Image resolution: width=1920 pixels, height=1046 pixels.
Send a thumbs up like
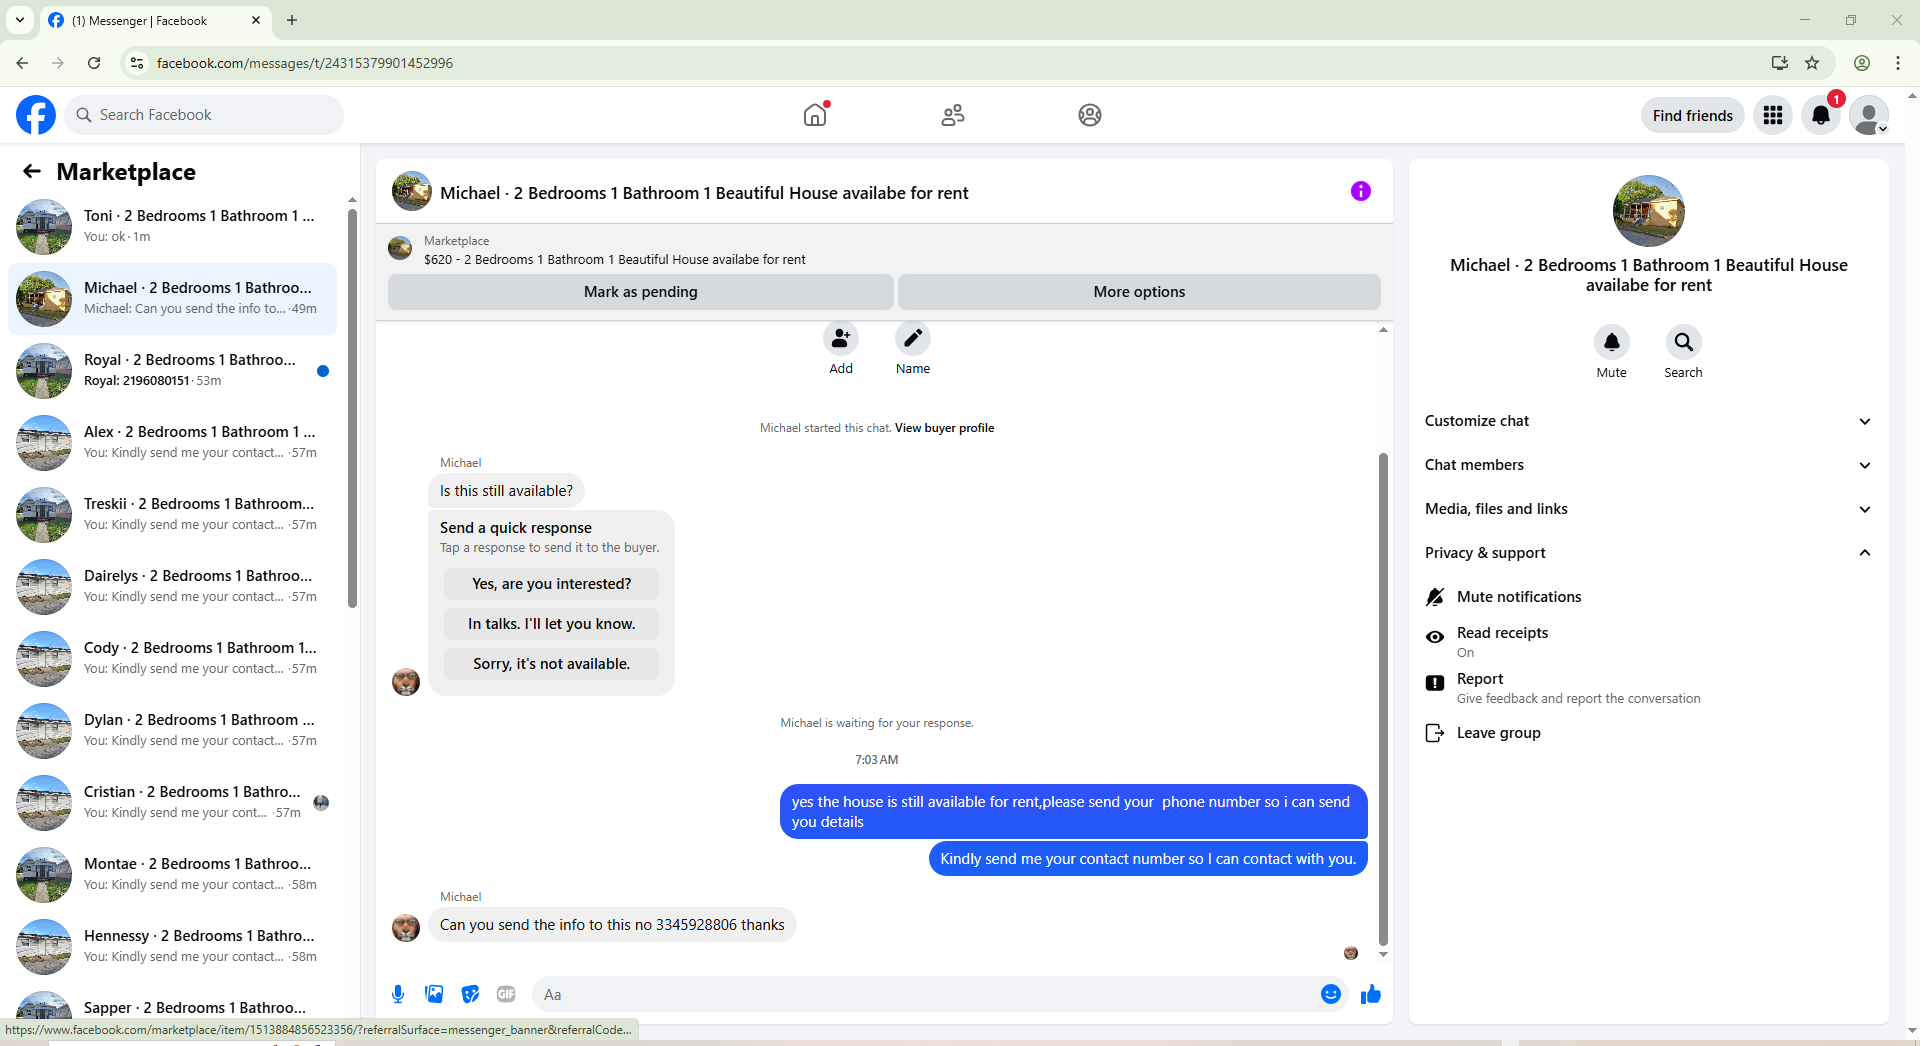click(x=1371, y=994)
